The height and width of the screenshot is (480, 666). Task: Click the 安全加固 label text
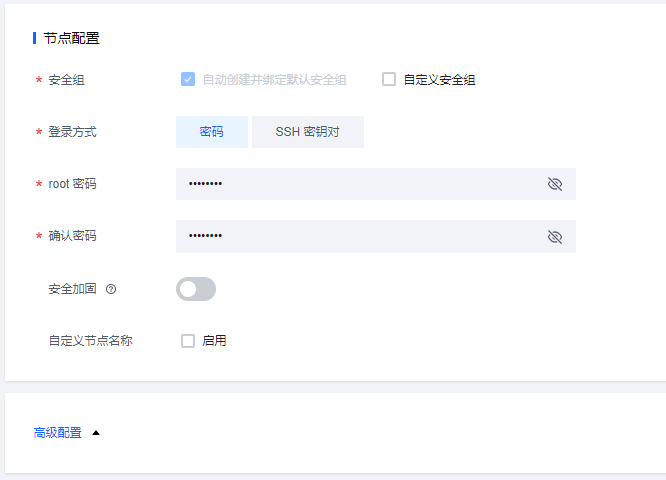click(72, 289)
